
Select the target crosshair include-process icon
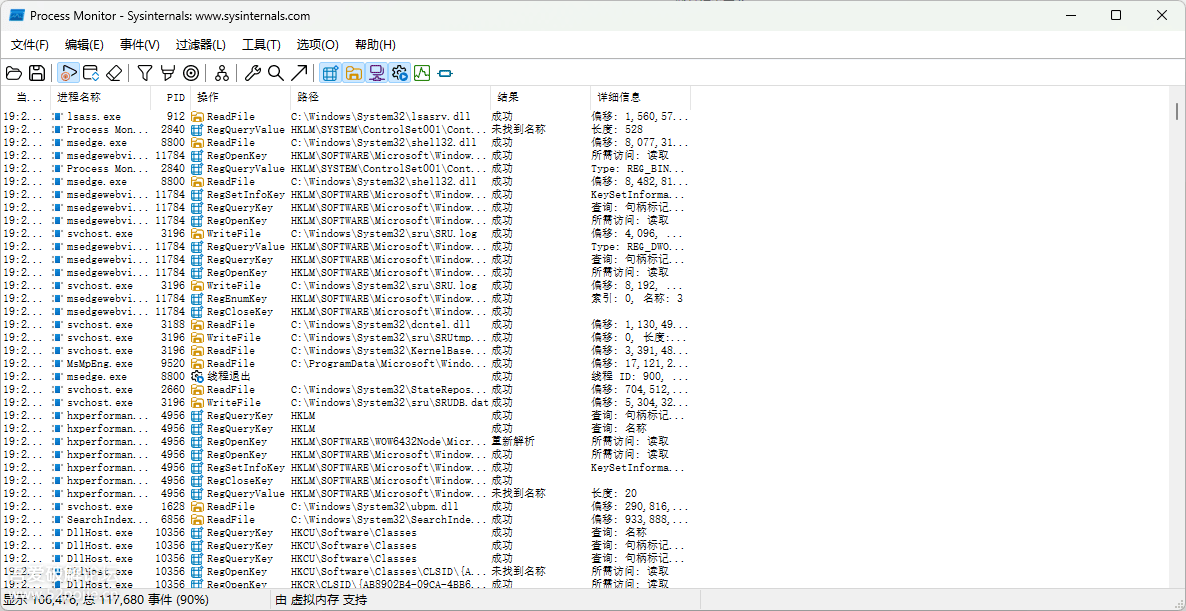pos(191,73)
